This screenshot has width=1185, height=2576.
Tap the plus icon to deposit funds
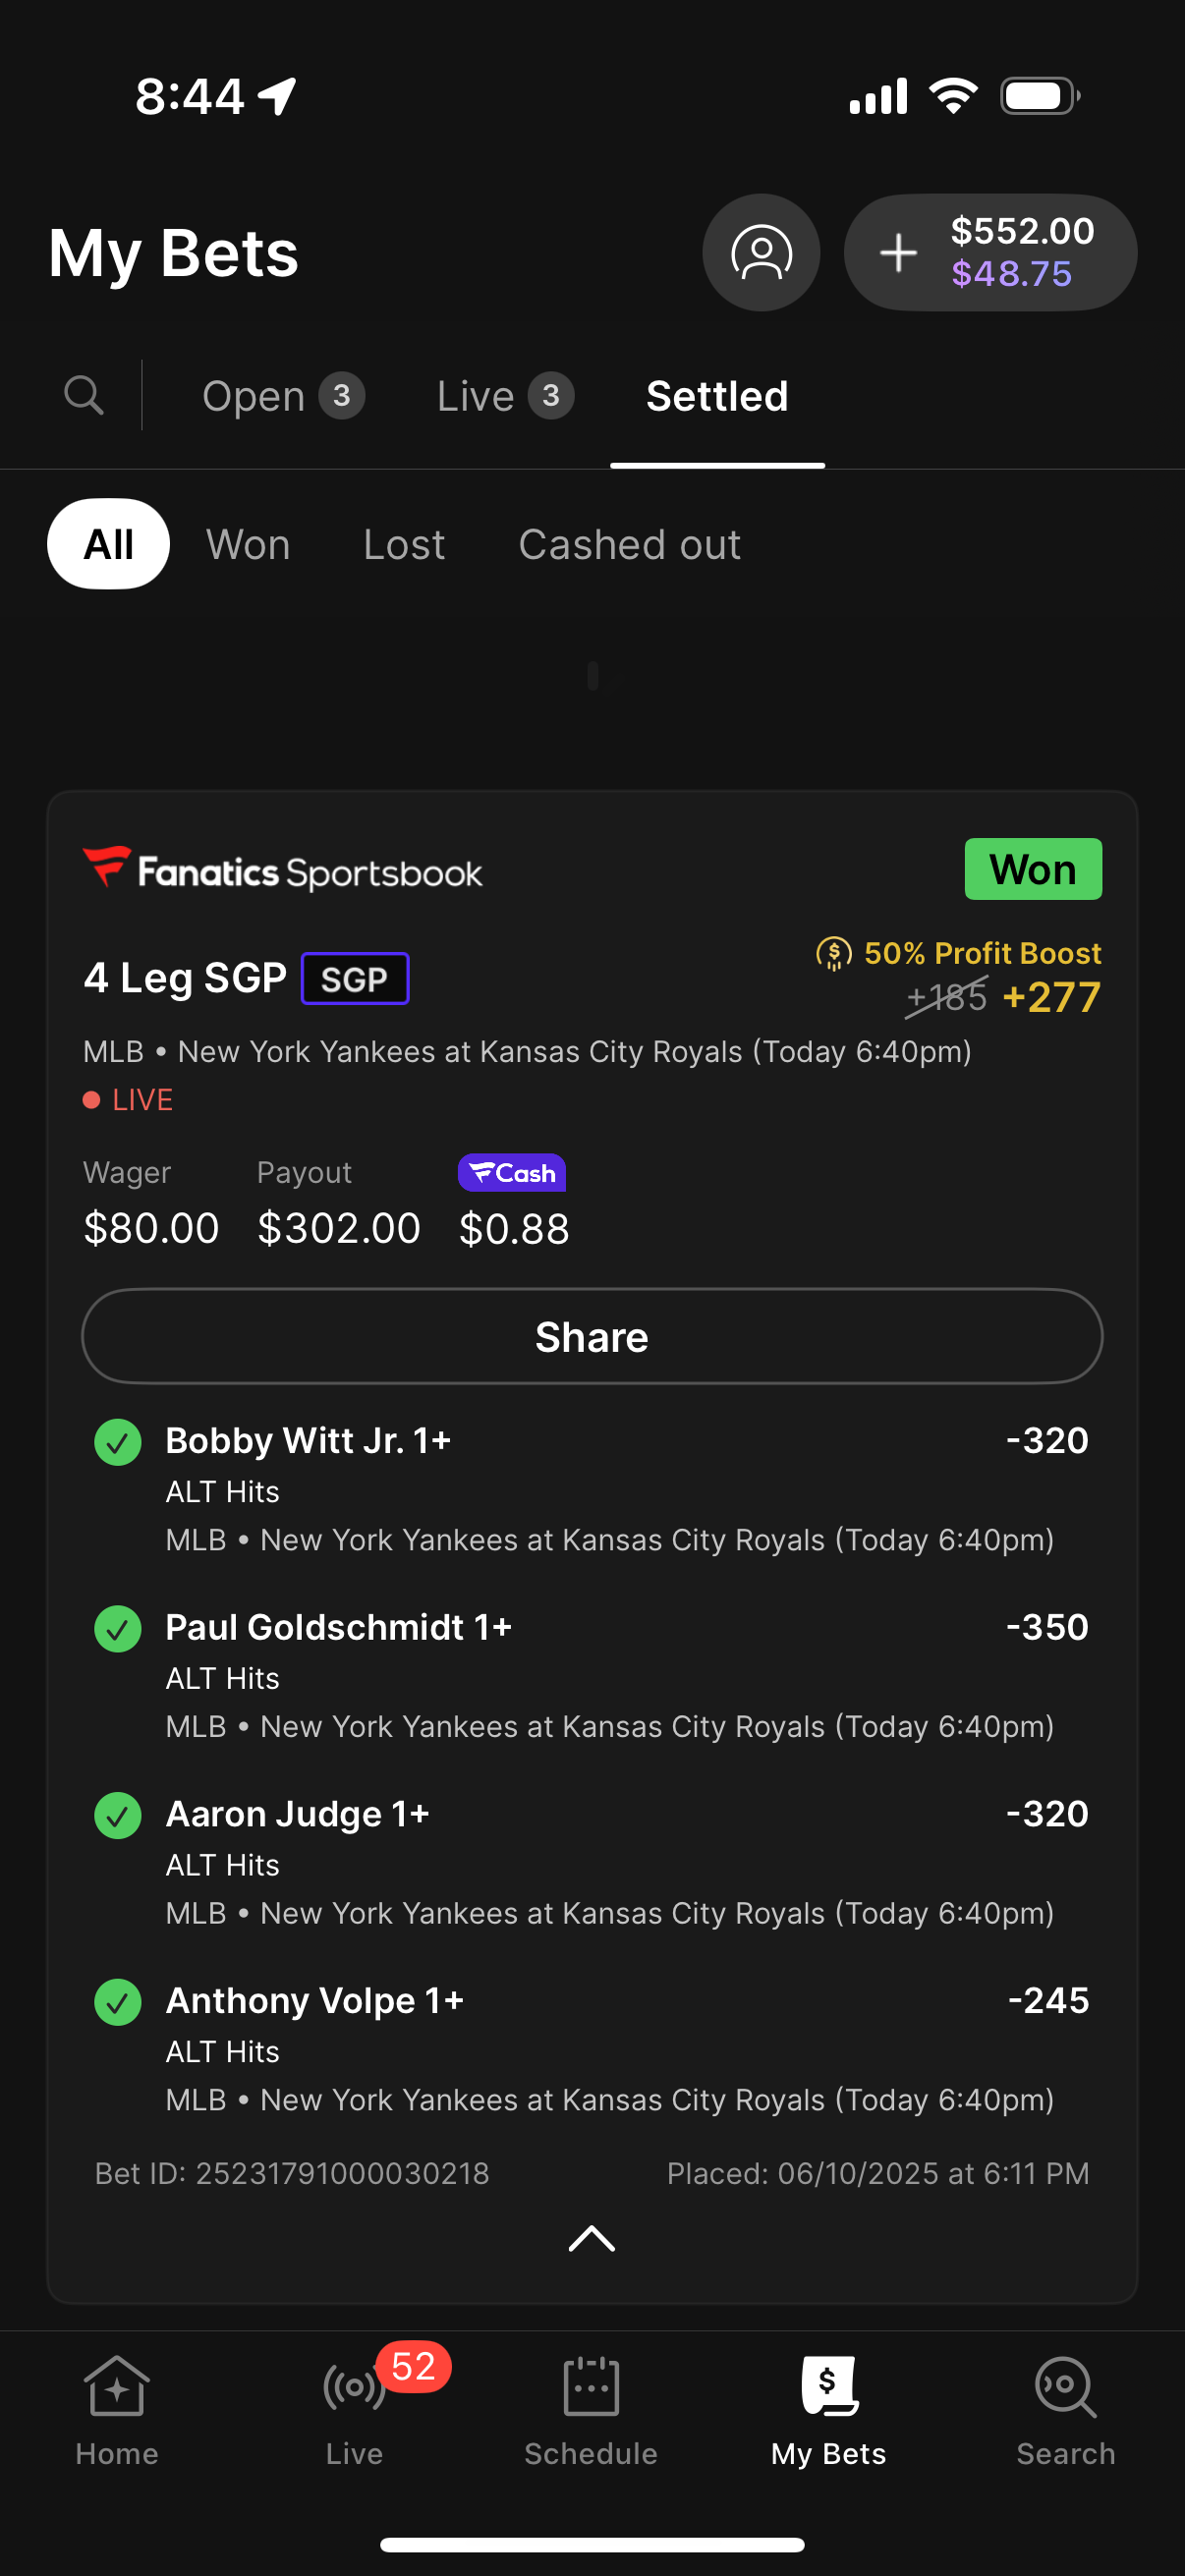click(898, 252)
